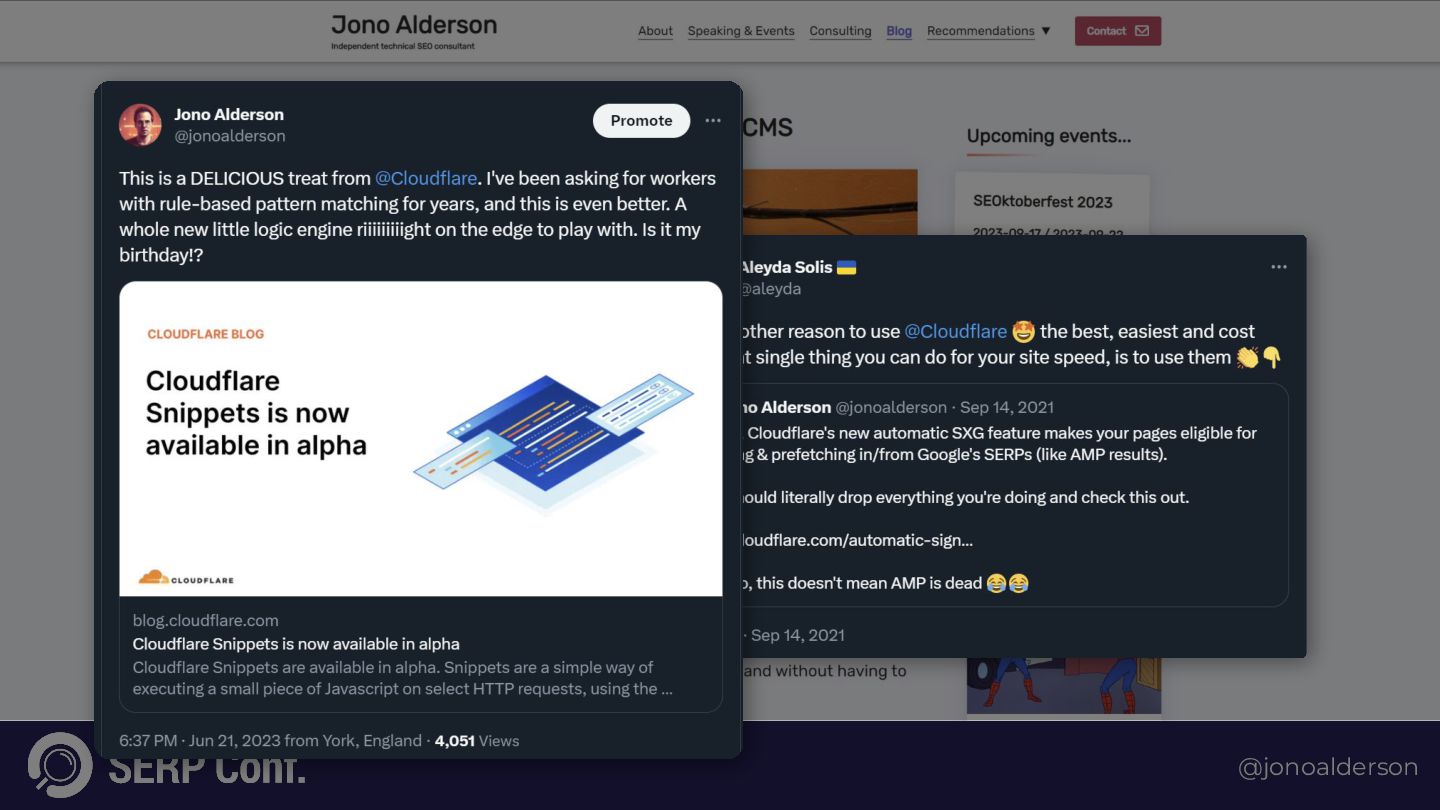Open the Recommendations menu item
The width and height of the screenshot is (1440, 810).
coord(981,31)
